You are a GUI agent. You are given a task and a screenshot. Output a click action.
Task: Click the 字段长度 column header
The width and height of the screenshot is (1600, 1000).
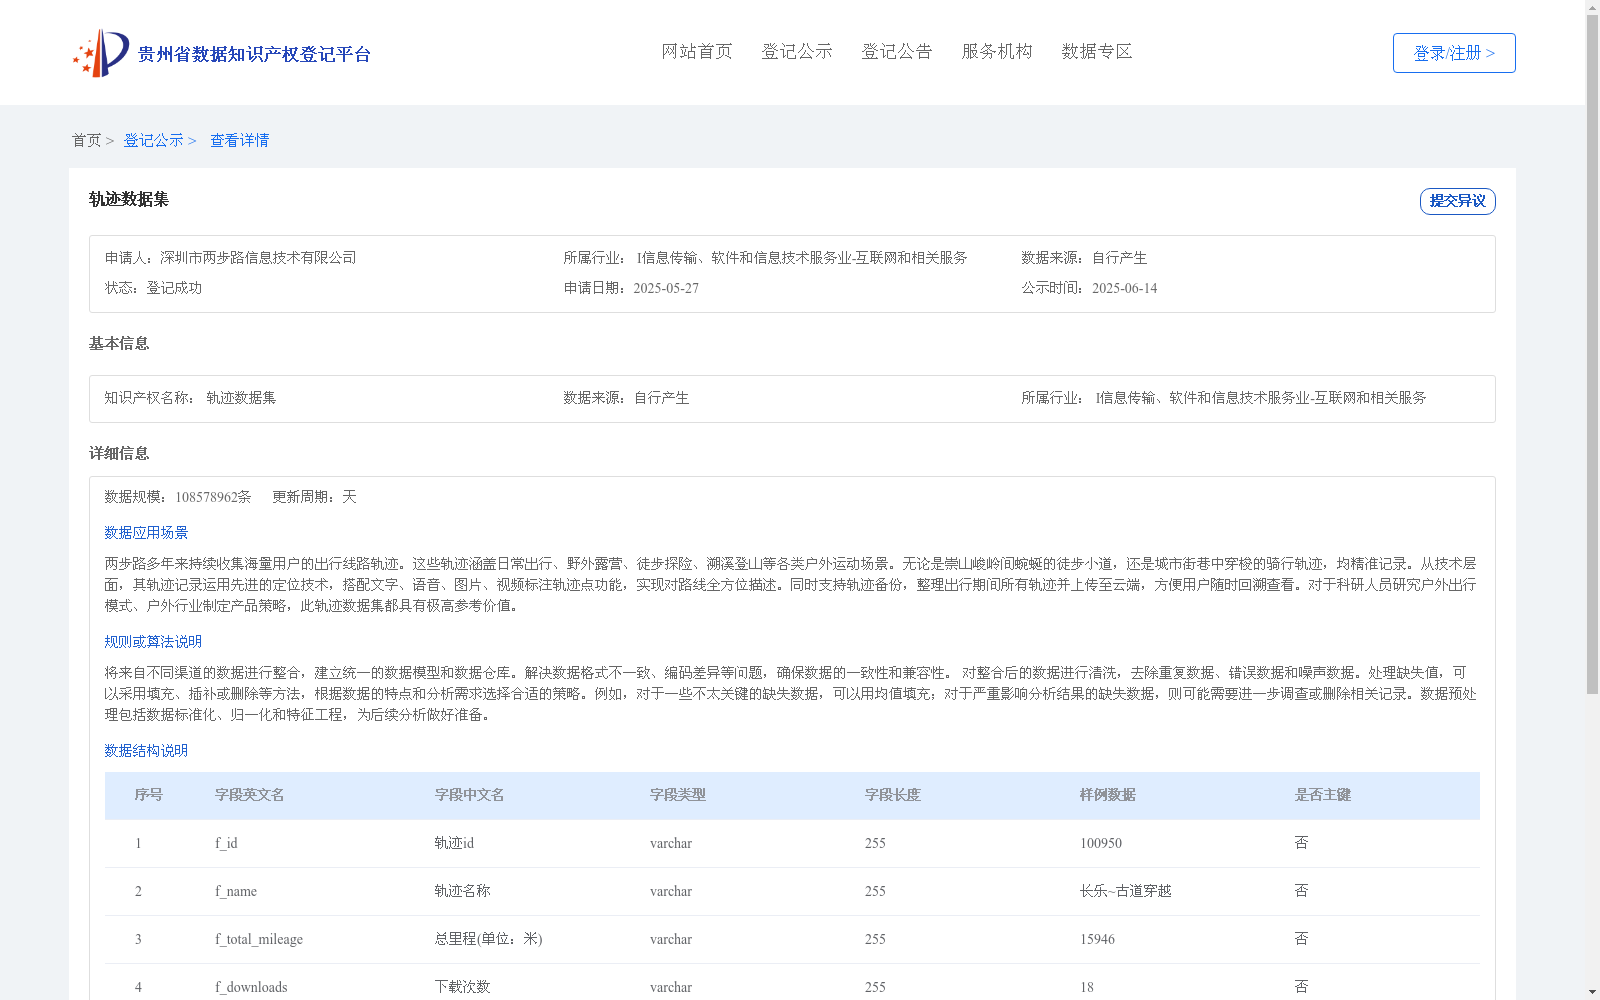point(893,795)
